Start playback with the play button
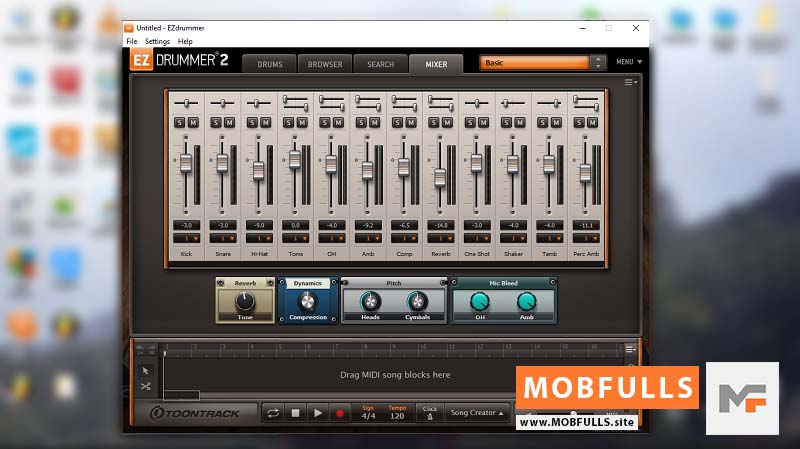Viewport: 800px width, 449px height. point(317,413)
